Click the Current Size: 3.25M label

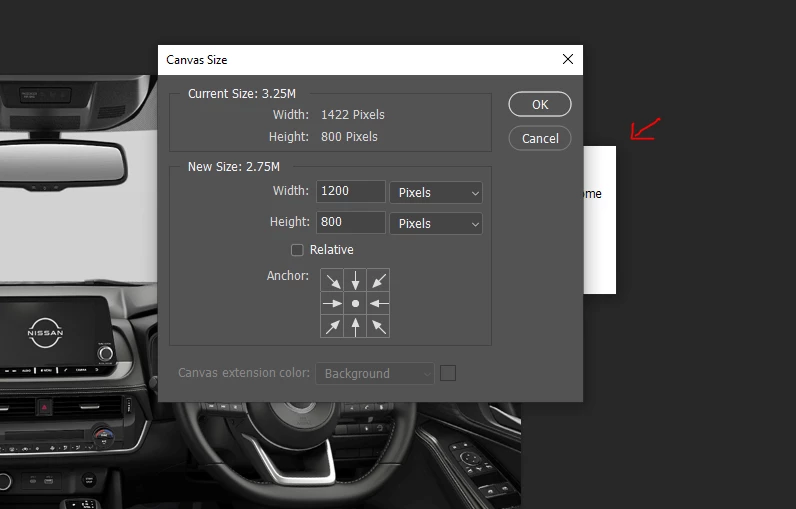242,93
